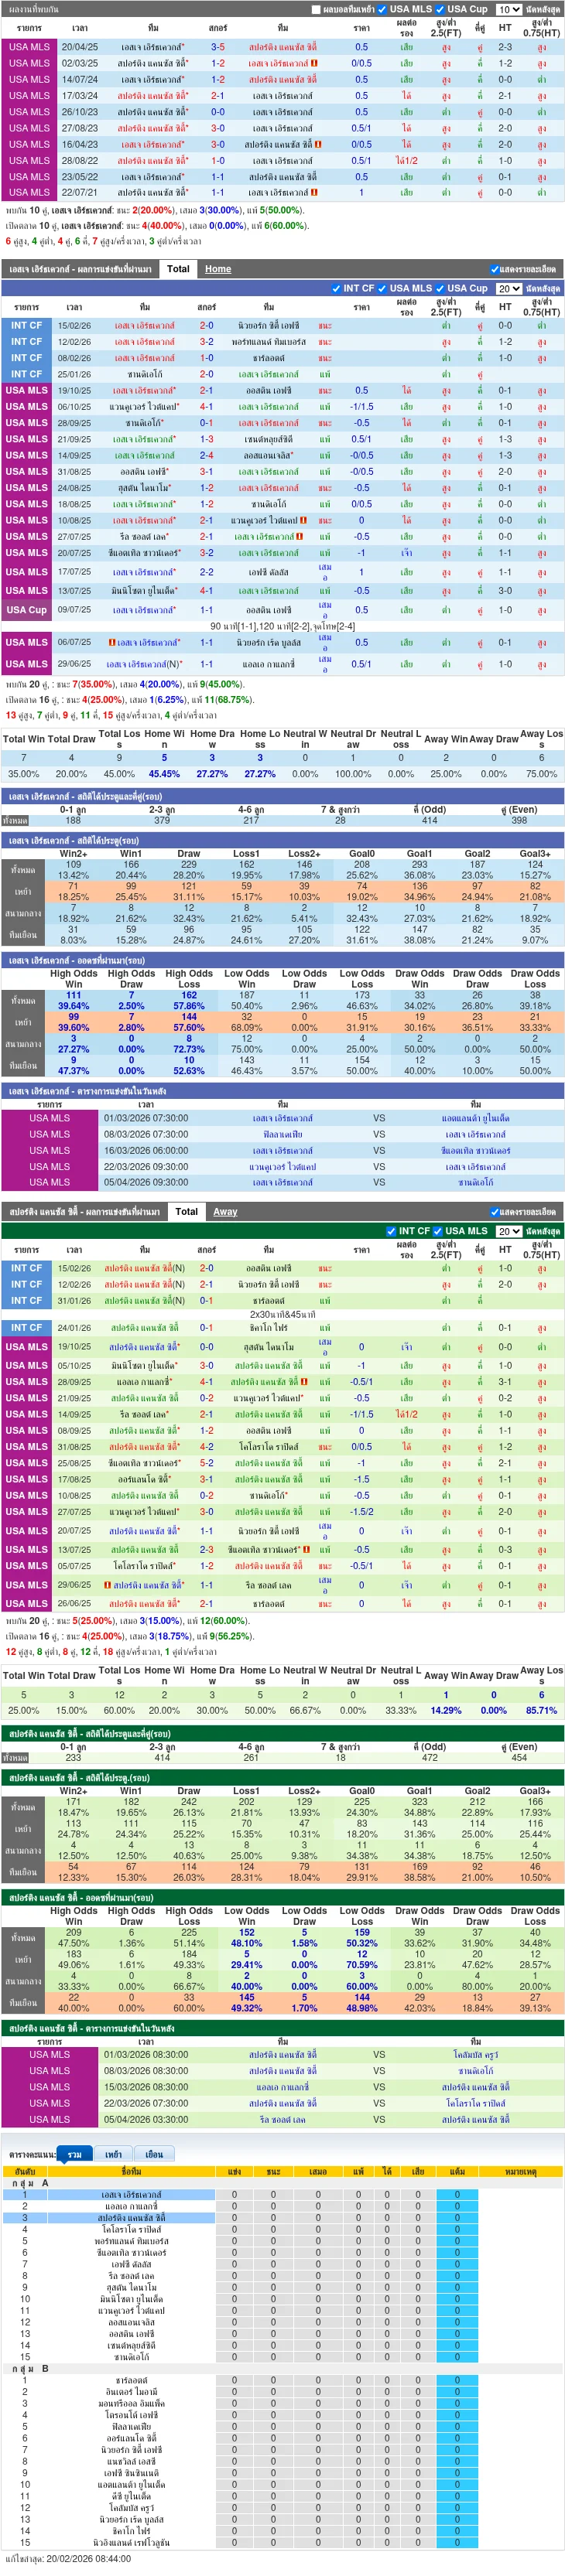
Task: Click 15/03/2026 08:30:00 Sporting KC upcoming fixture
Action: point(282,2087)
